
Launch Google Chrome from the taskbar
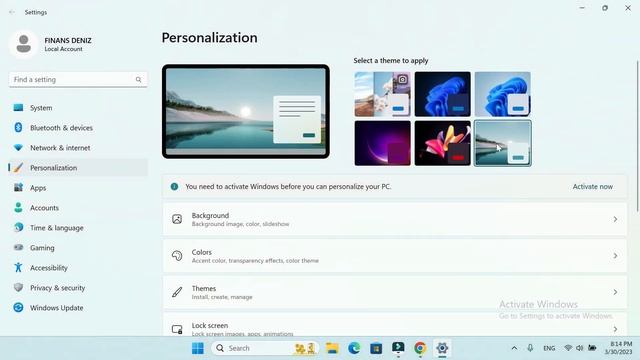(x=420, y=348)
